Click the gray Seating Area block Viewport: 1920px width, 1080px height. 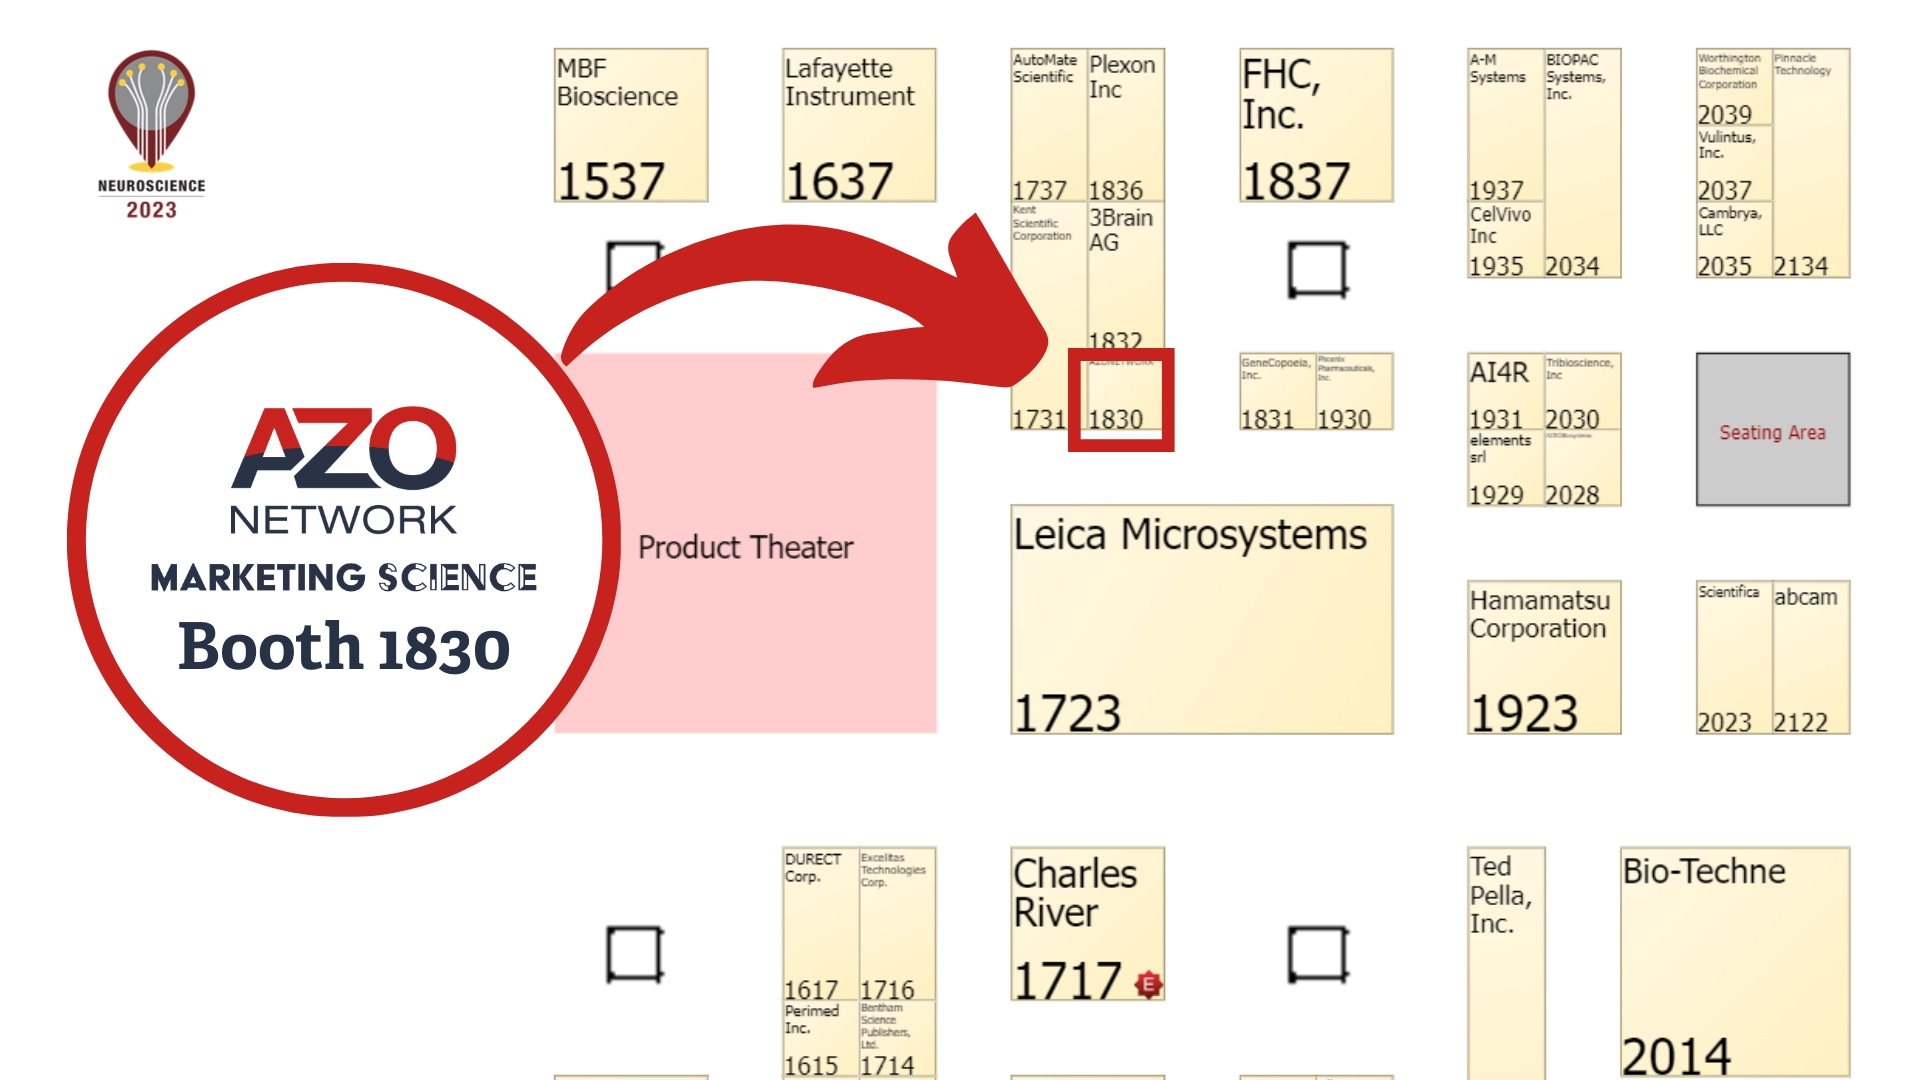tap(1773, 430)
